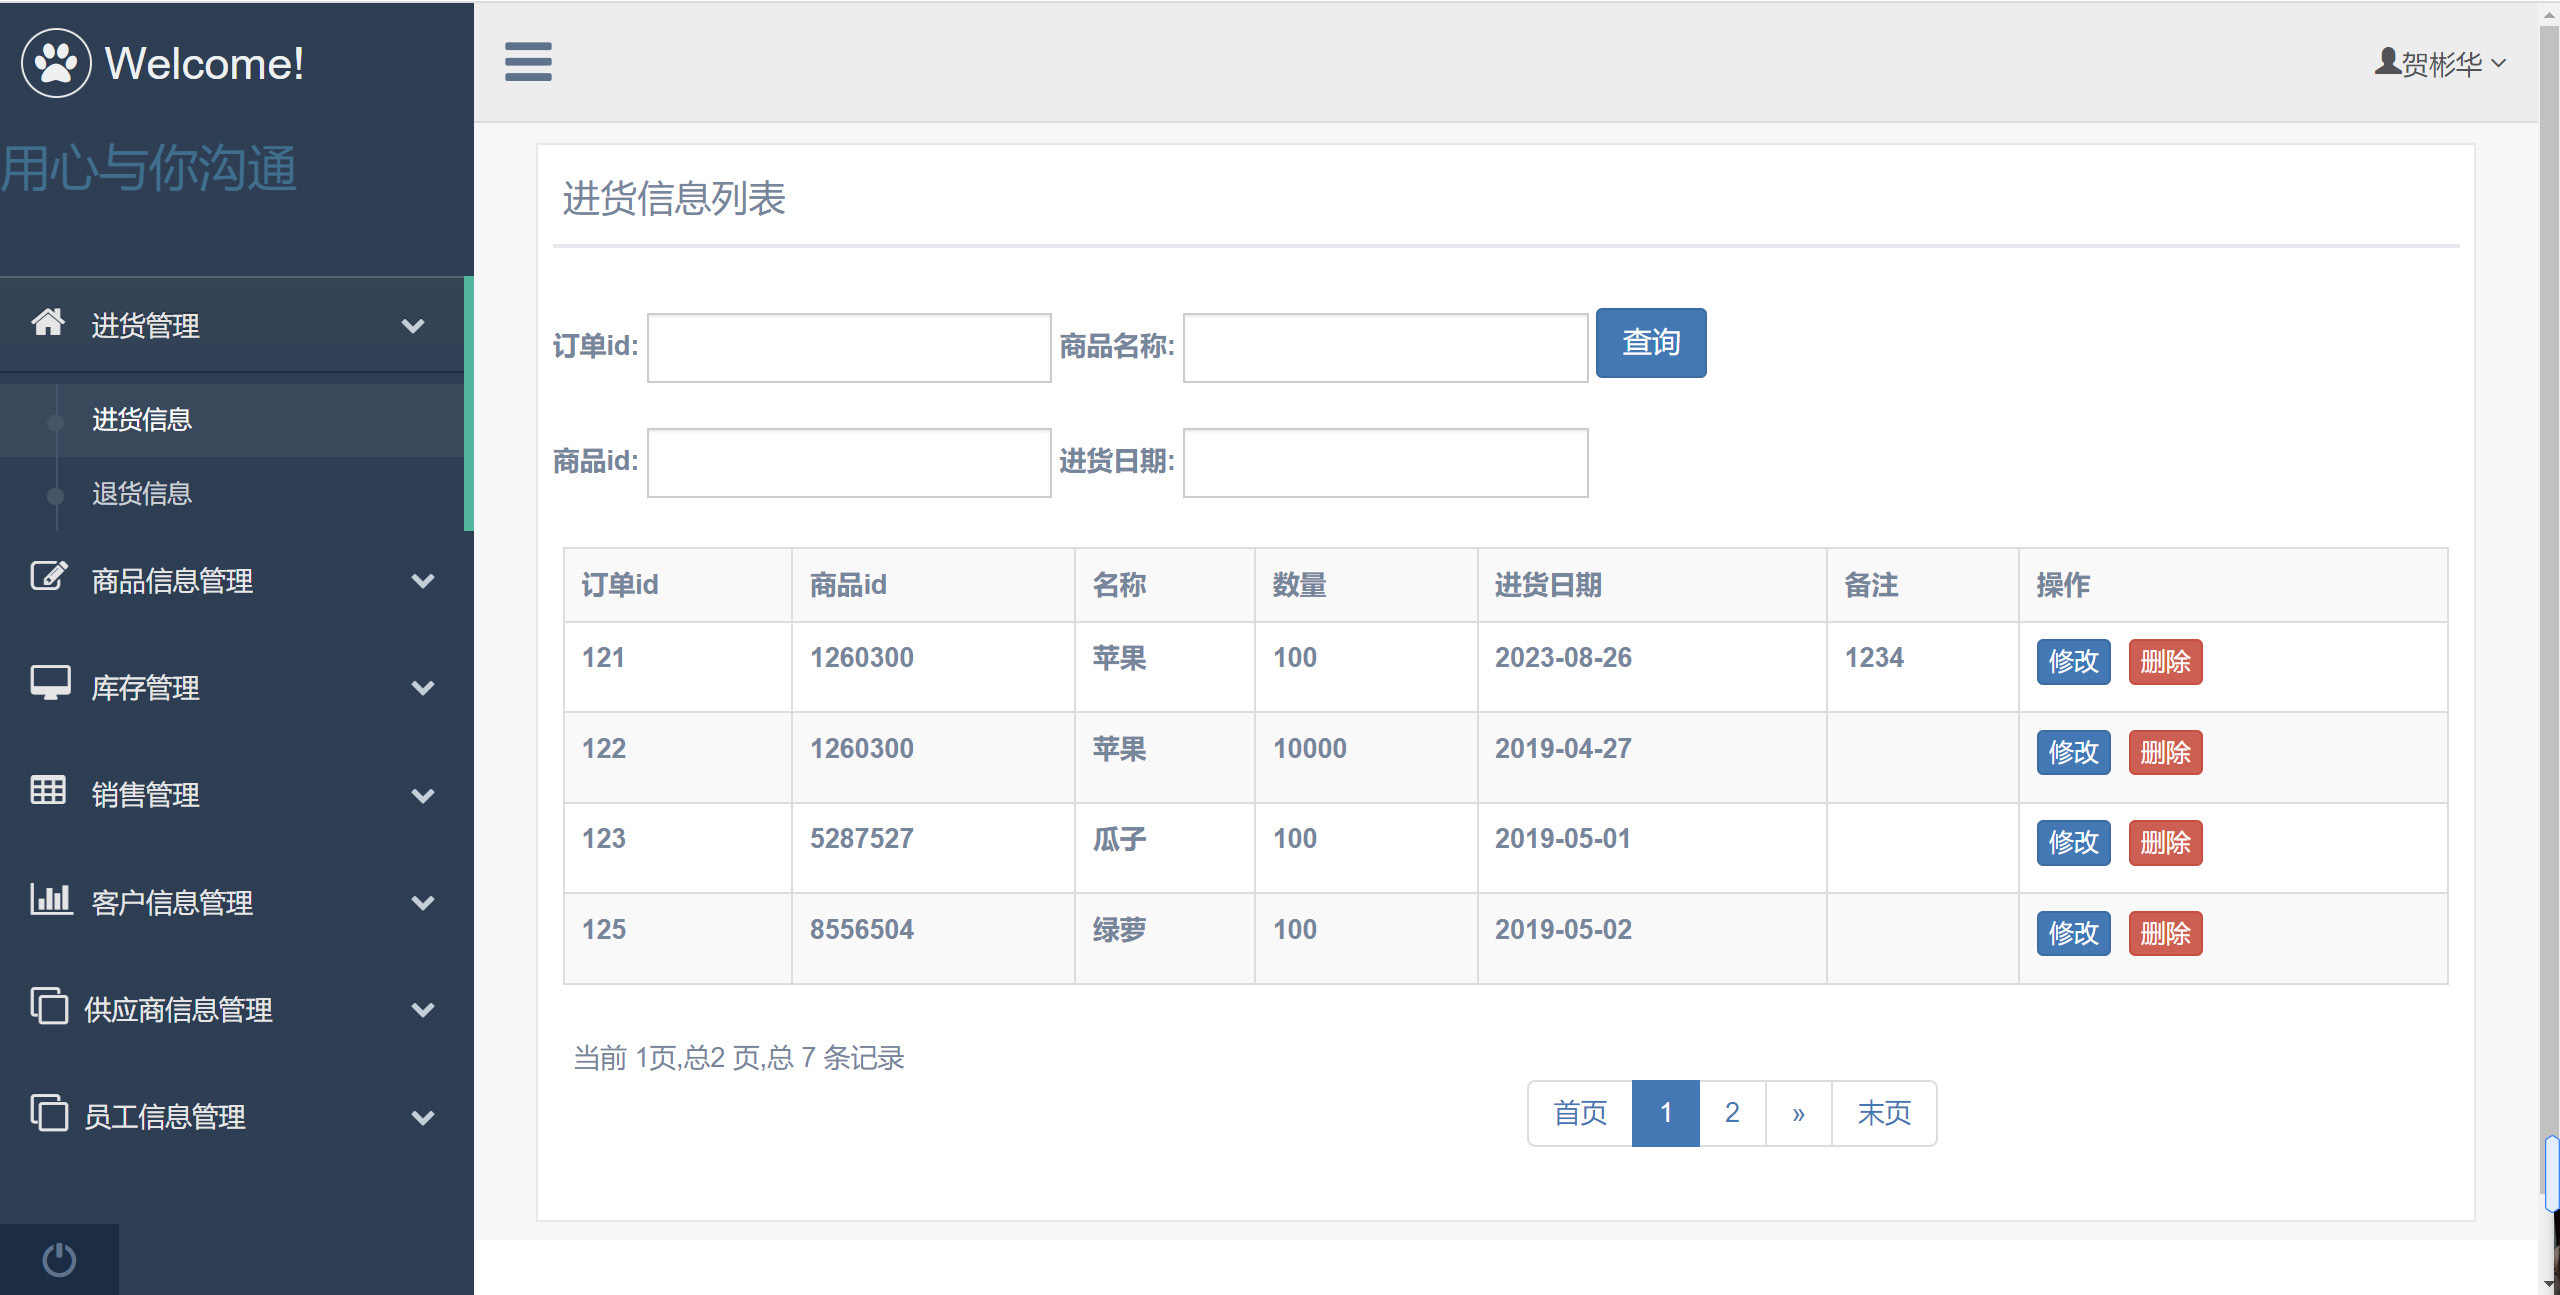Focus the 订单id input field
The height and width of the screenshot is (1295, 2560).
(x=849, y=348)
